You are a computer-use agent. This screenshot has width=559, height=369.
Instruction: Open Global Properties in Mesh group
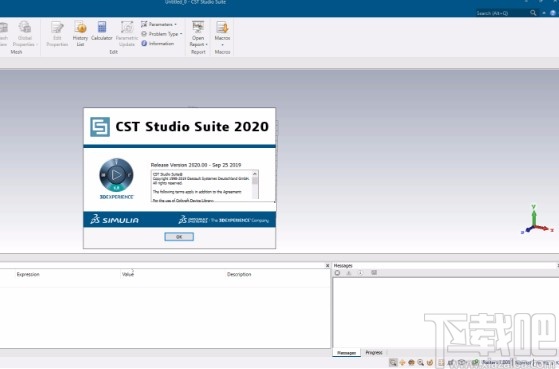click(x=25, y=34)
